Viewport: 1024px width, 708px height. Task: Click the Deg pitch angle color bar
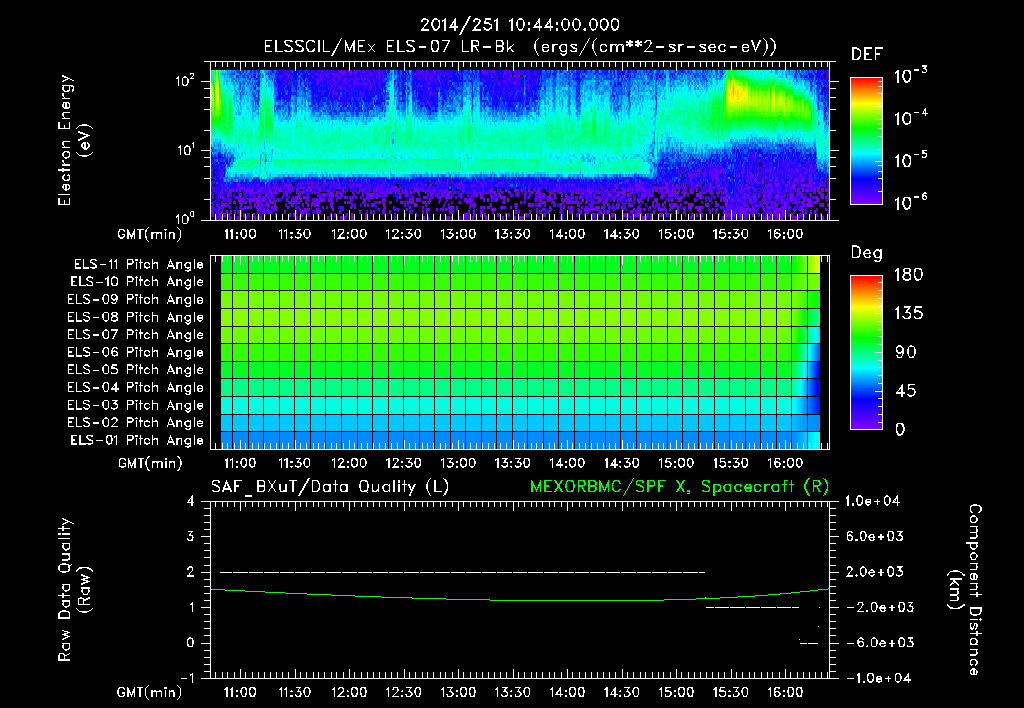[866, 353]
